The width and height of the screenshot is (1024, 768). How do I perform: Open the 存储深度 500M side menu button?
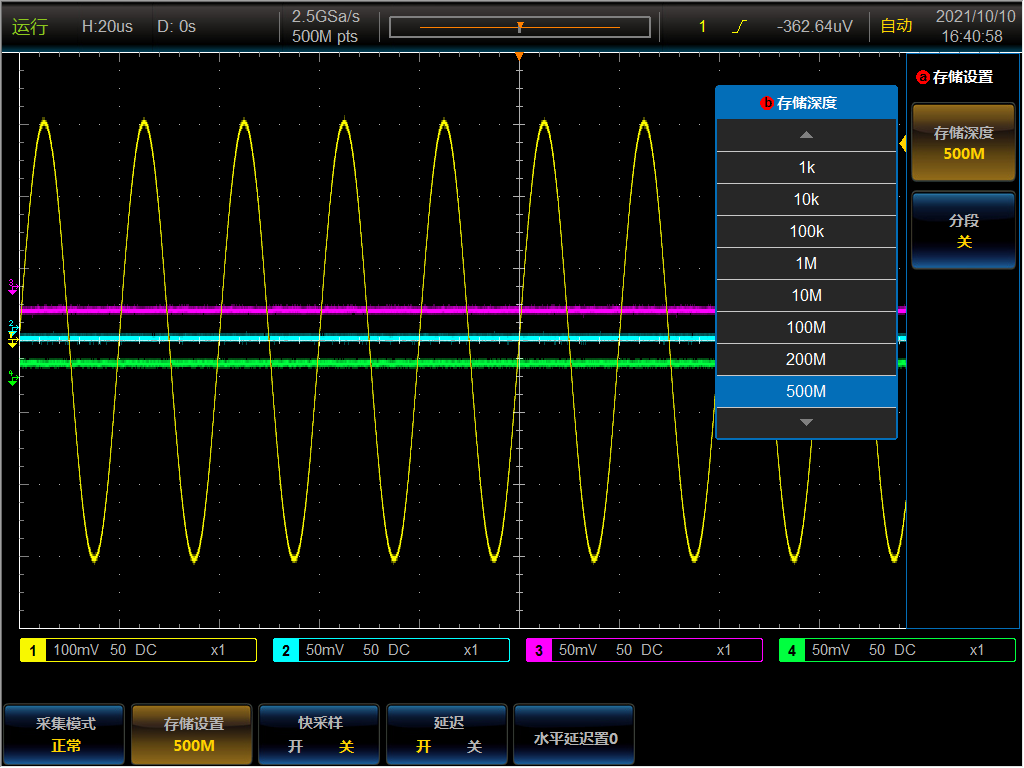(x=963, y=143)
